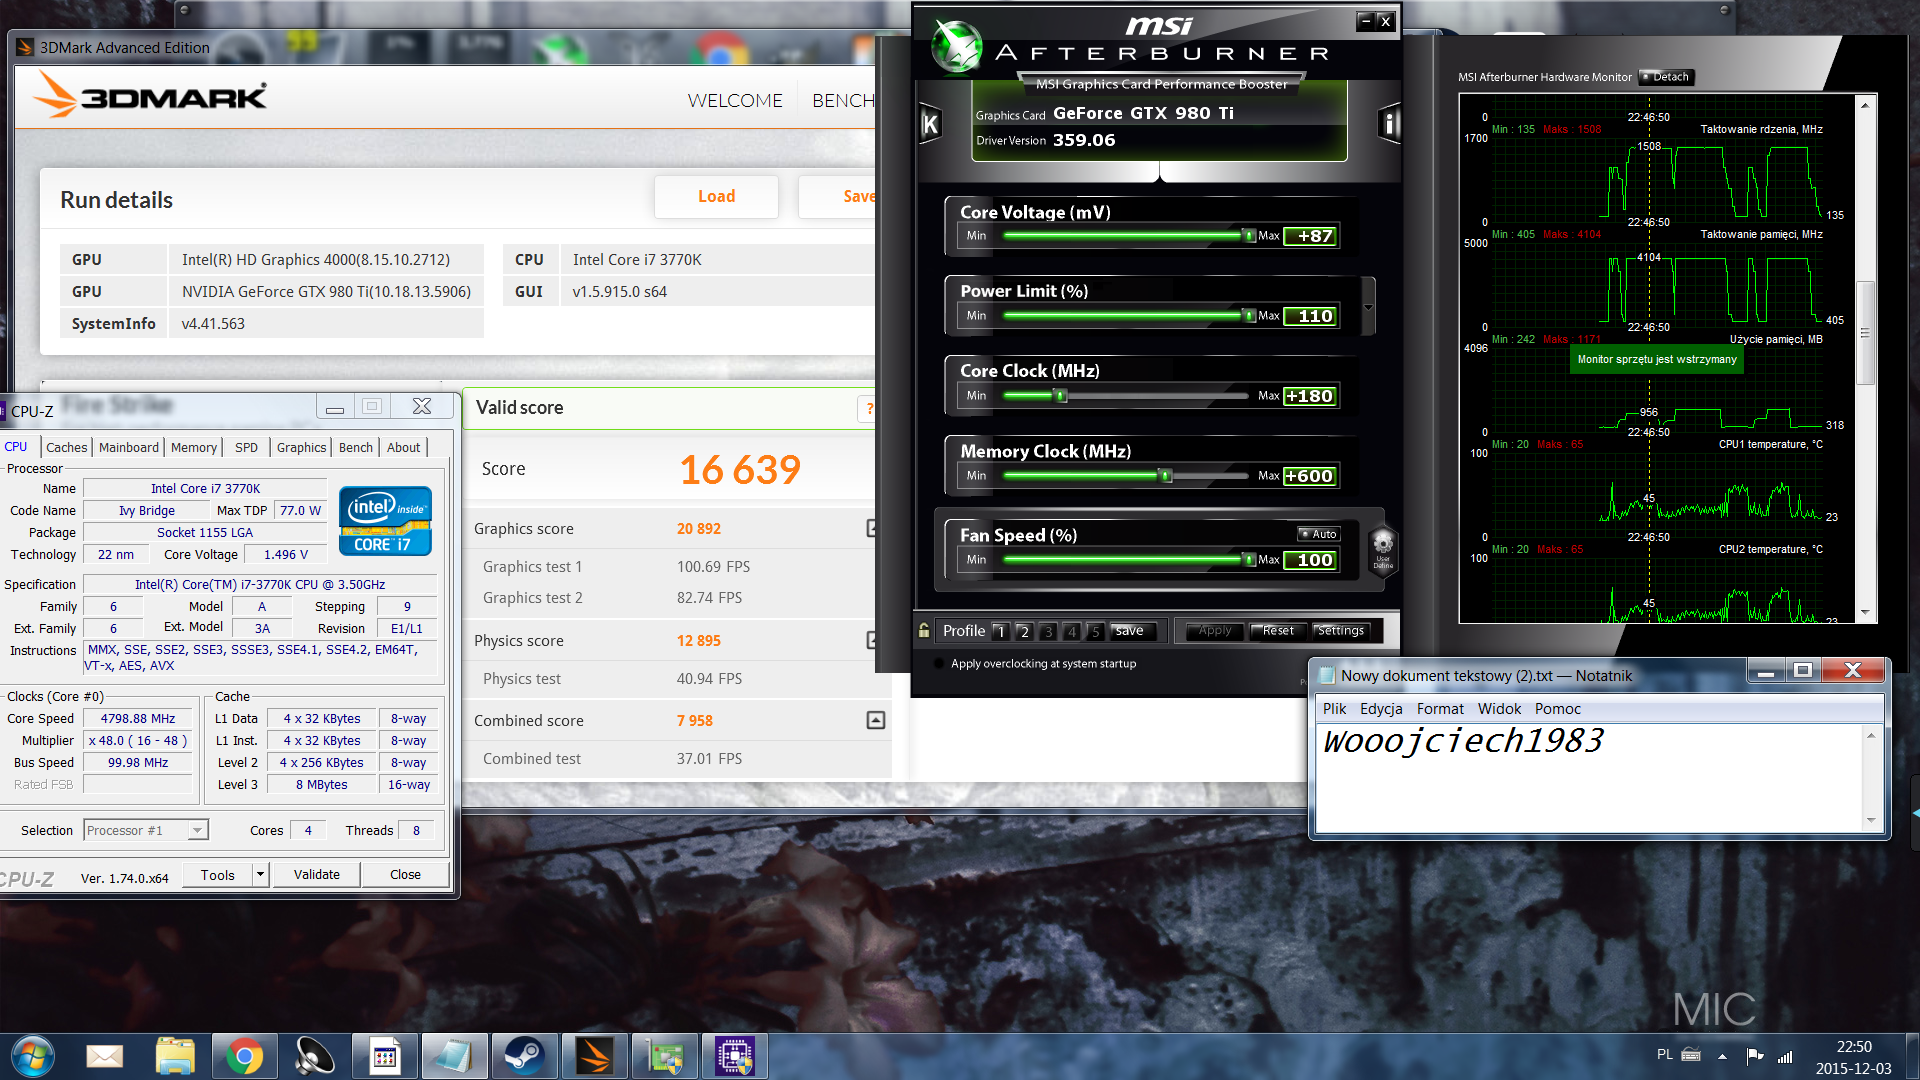Click Afterburner's Apply button

coord(1215,631)
